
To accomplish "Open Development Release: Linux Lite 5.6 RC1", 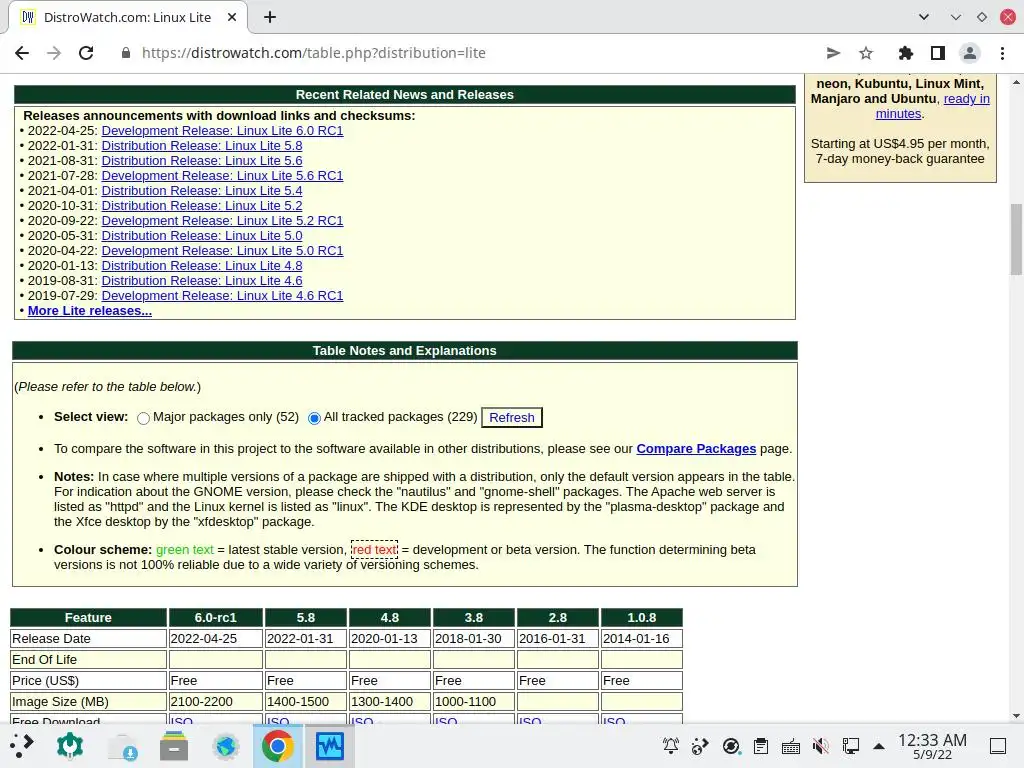I will [222, 176].
